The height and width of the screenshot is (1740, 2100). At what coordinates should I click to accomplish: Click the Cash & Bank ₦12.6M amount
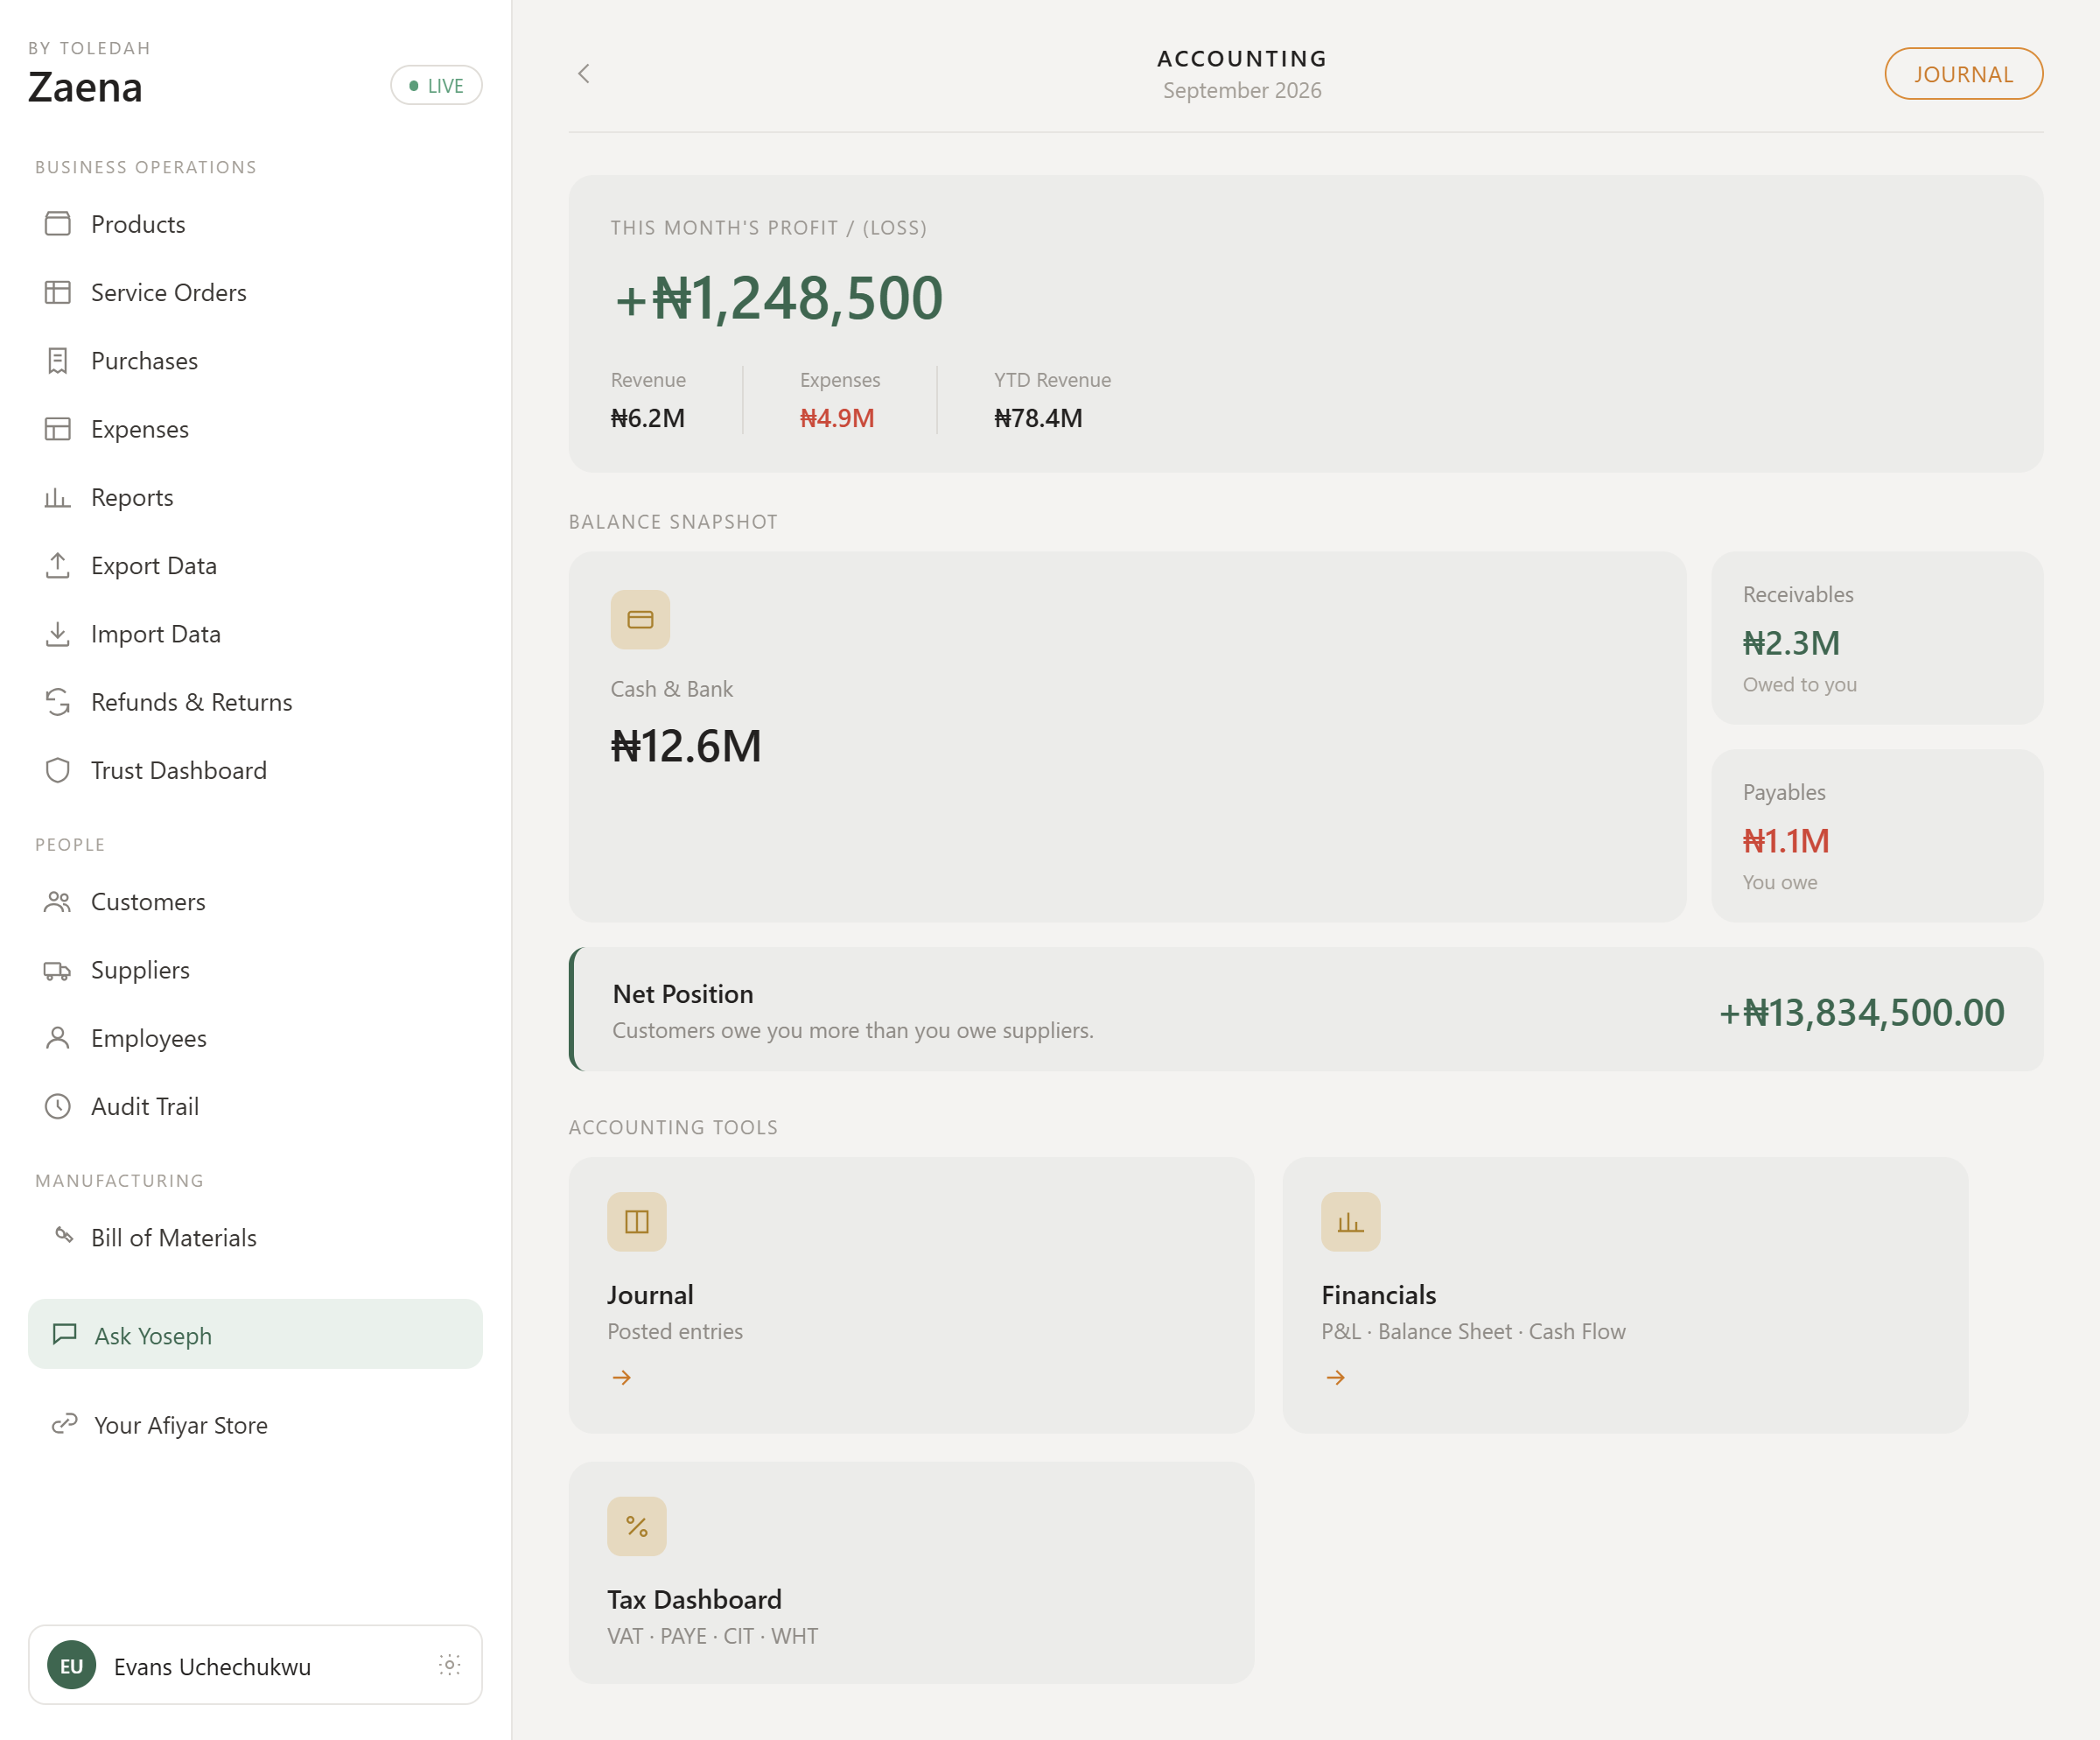pos(686,746)
